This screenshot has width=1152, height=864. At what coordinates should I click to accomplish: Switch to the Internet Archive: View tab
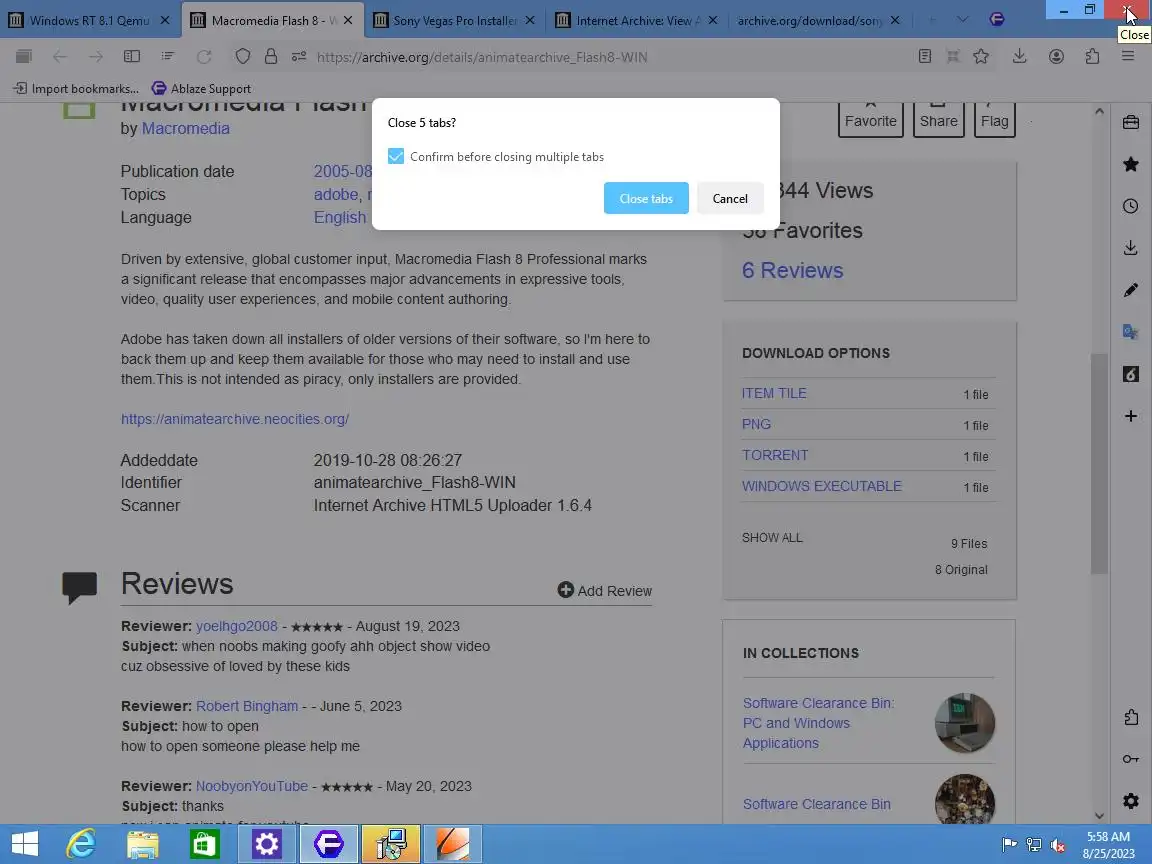point(636,21)
